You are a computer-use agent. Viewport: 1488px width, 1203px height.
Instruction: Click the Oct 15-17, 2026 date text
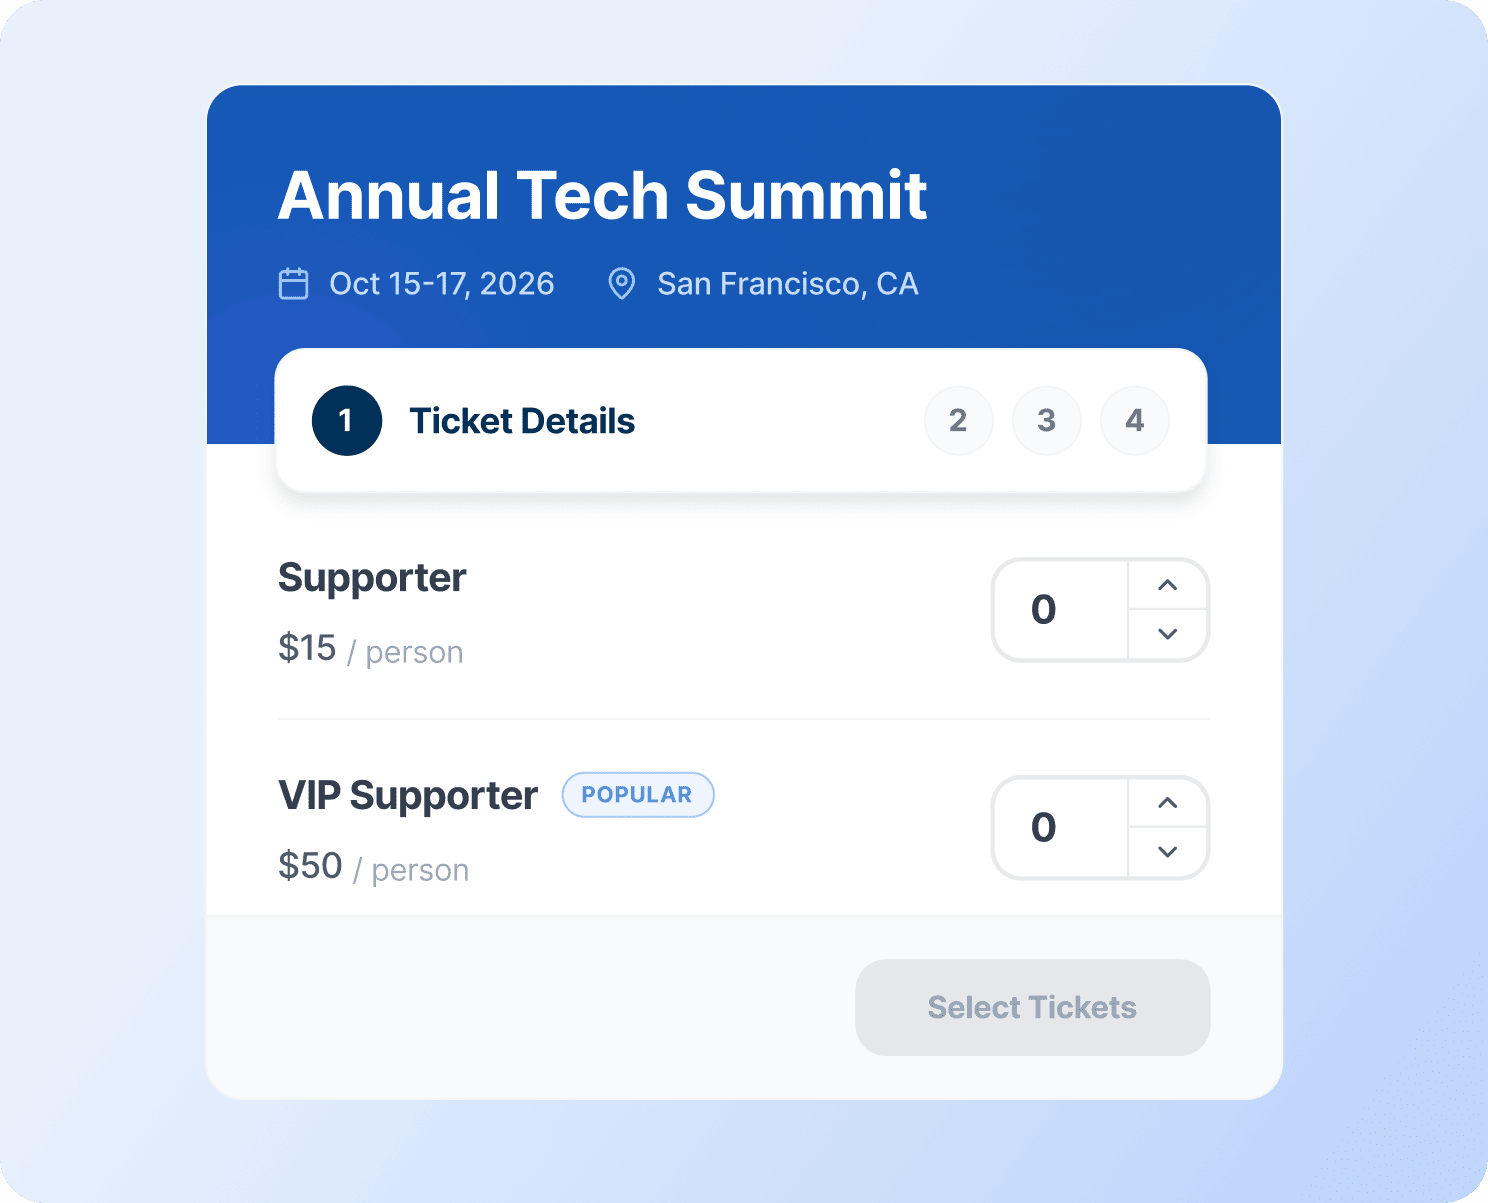click(x=441, y=284)
